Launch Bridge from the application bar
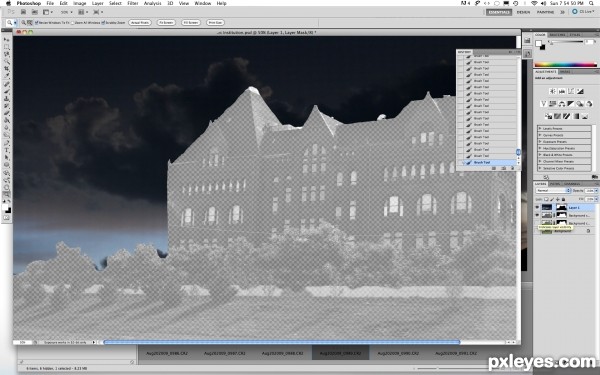The image size is (600, 375). point(24,12)
